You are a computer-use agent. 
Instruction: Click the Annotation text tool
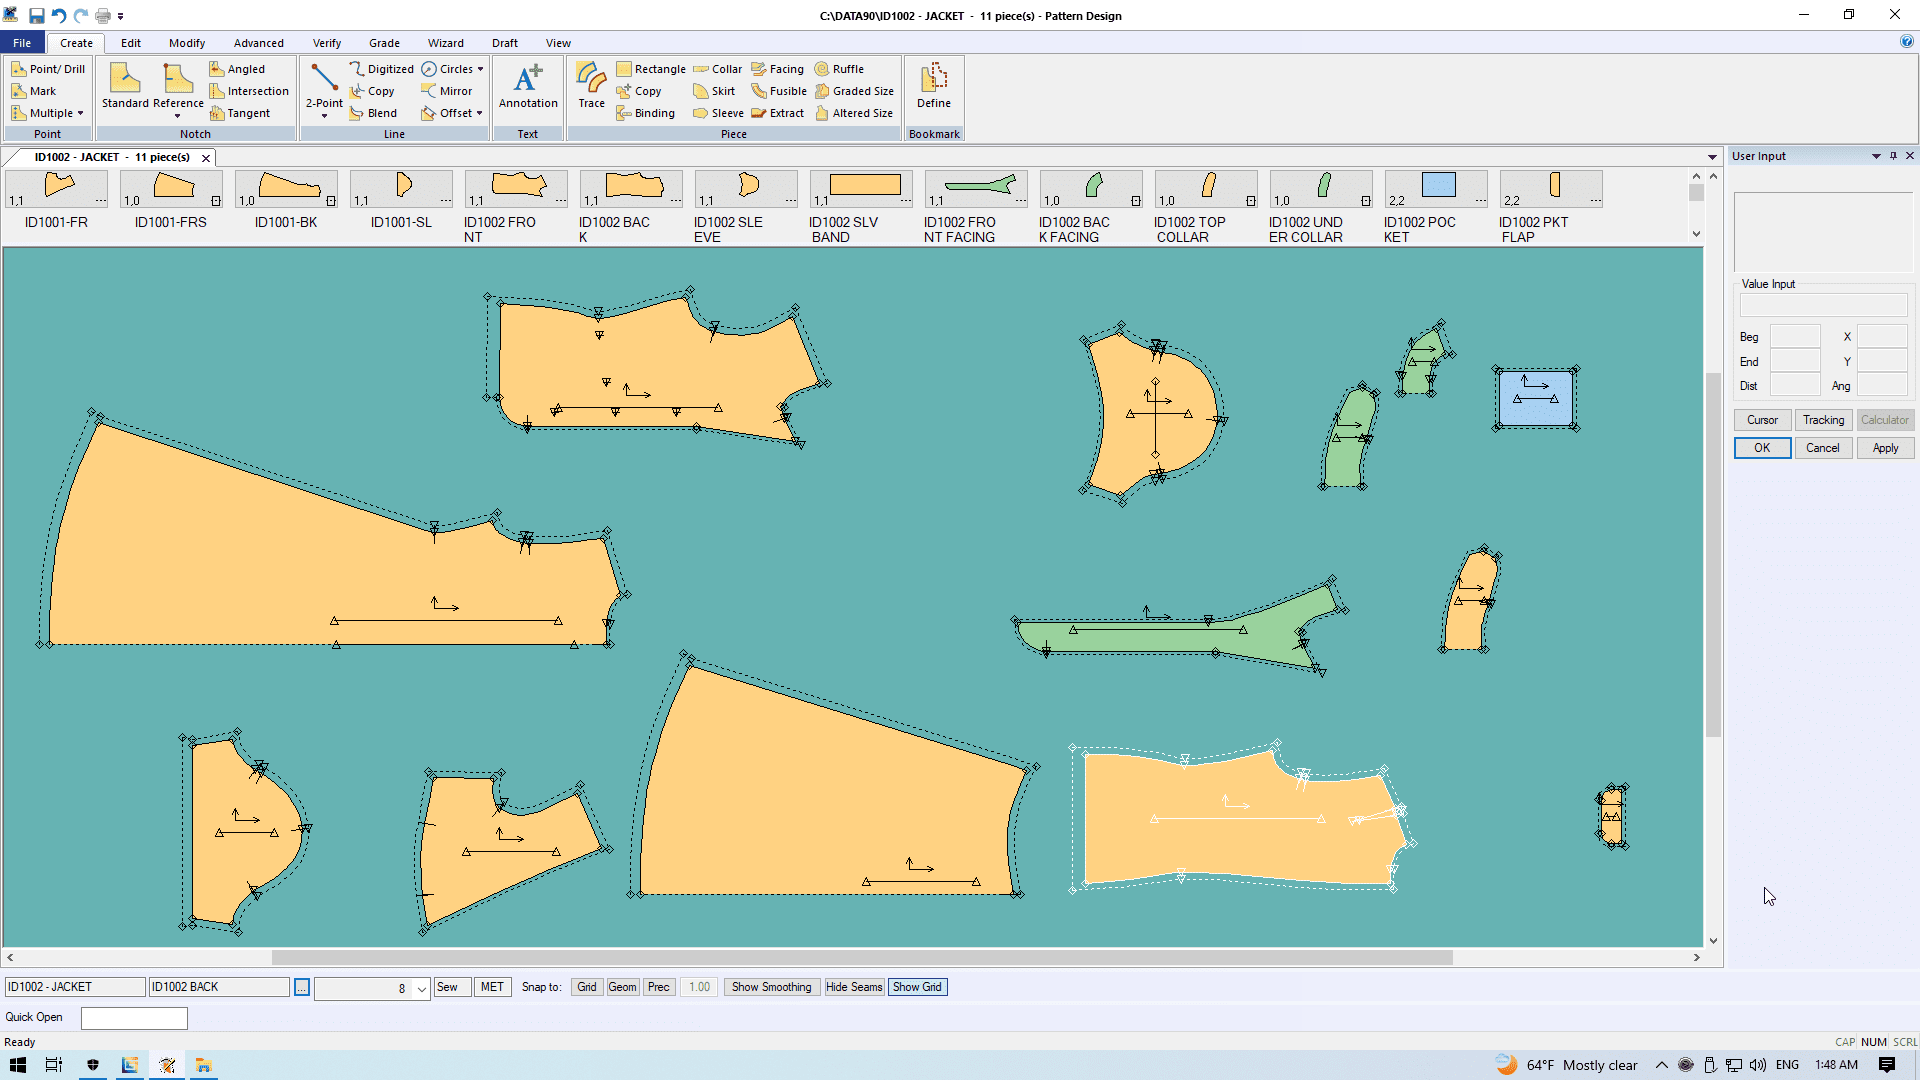(x=528, y=86)
